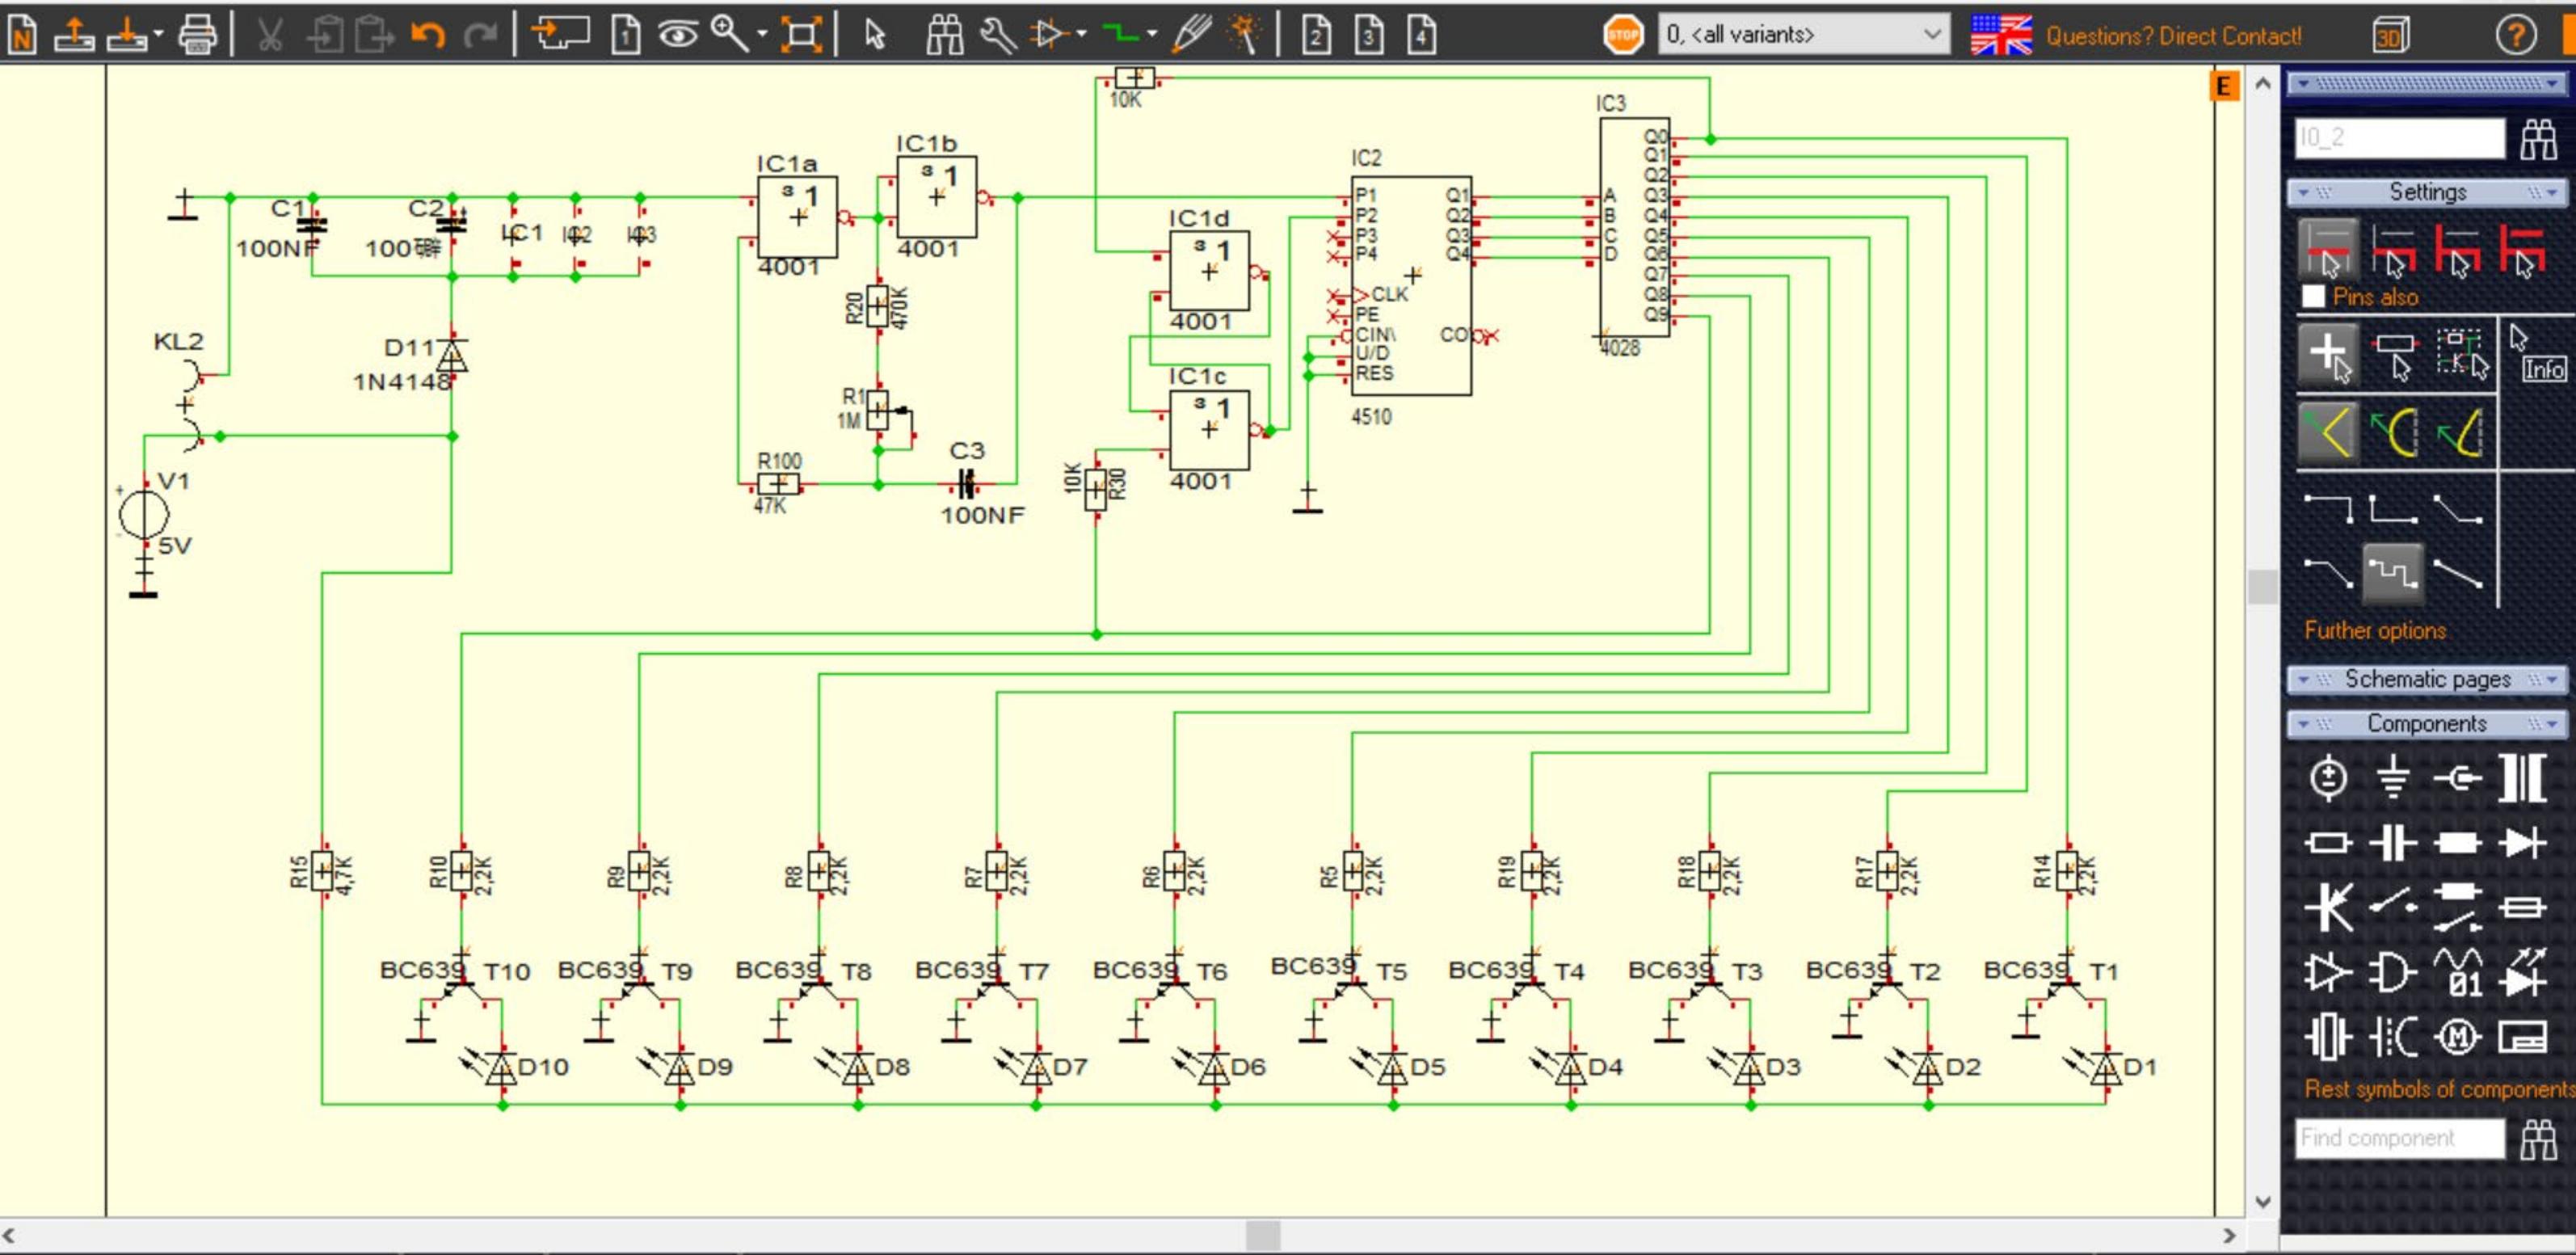2576x1255 pixels.
Task: Switch to the PCB view icon
Action: point(560,35)
